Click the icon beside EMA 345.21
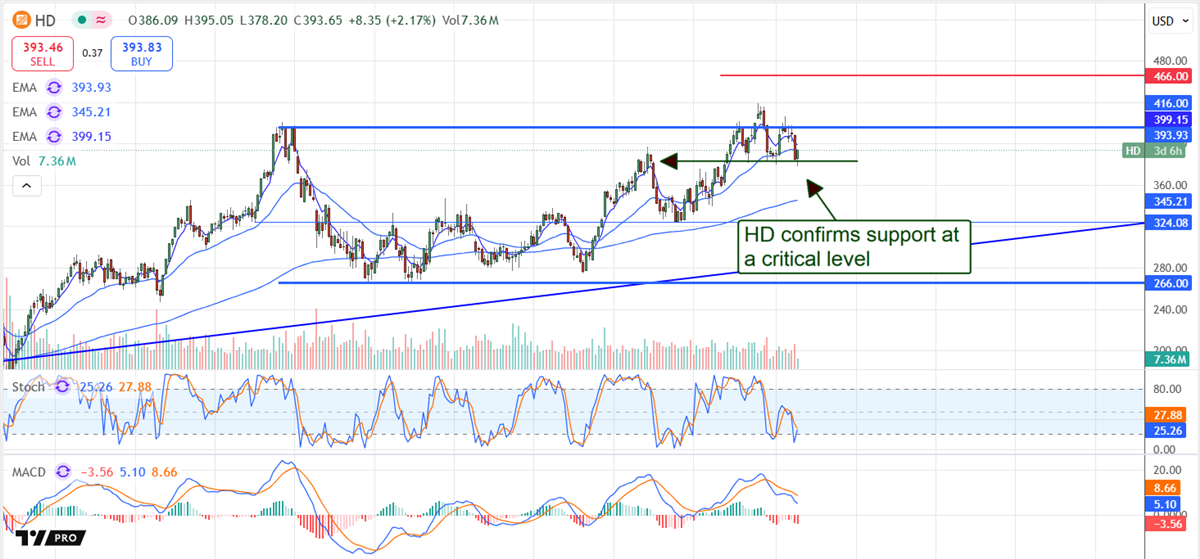1200x559 pixels. [x=53, y=112]
